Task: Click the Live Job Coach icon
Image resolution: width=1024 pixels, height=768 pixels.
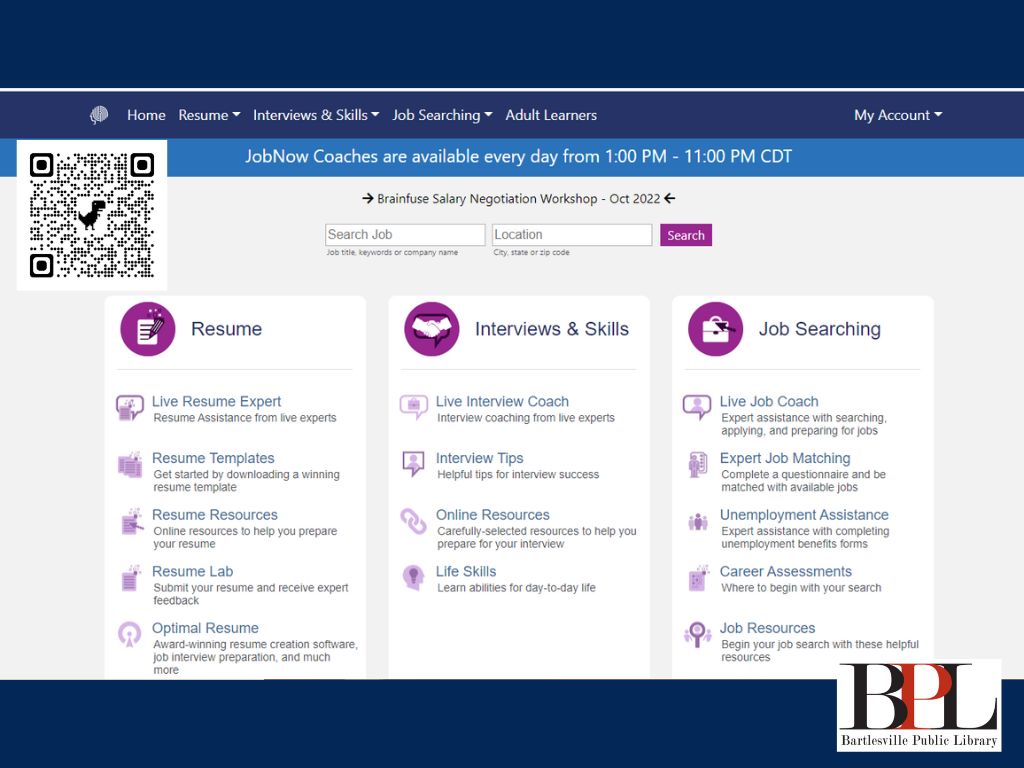Action: 697,407
